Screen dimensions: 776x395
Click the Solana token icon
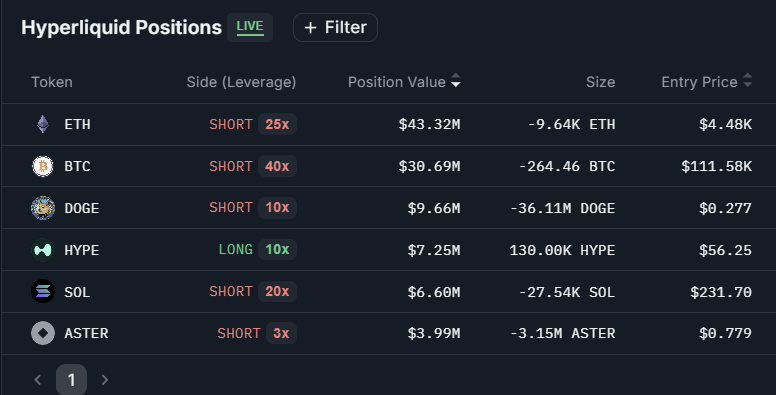coord(43,292)
